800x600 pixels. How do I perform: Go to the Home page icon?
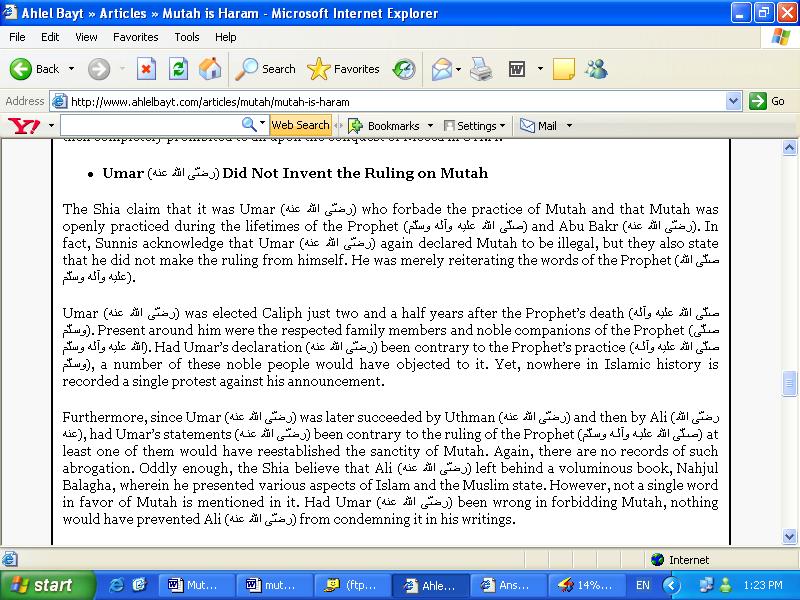(x=210, y=69)
